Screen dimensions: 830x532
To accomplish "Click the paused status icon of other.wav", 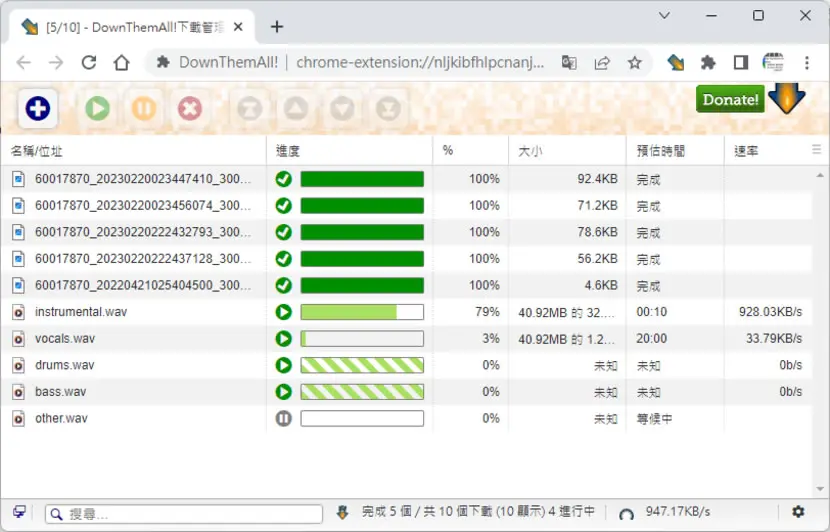I will [x=284, y=418].
